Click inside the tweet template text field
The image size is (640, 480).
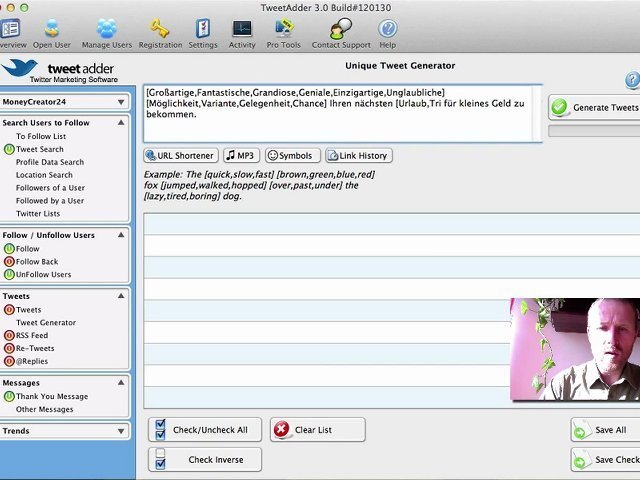pos(342,113)
